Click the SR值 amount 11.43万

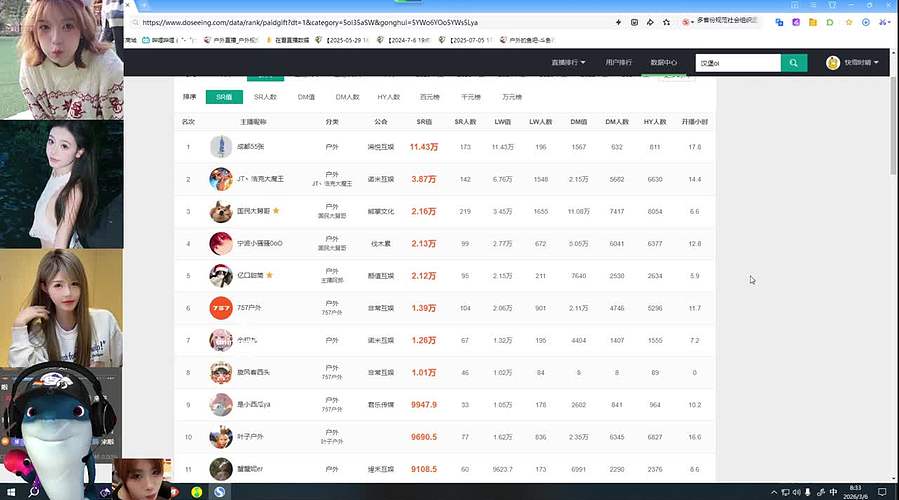[424, 147]
